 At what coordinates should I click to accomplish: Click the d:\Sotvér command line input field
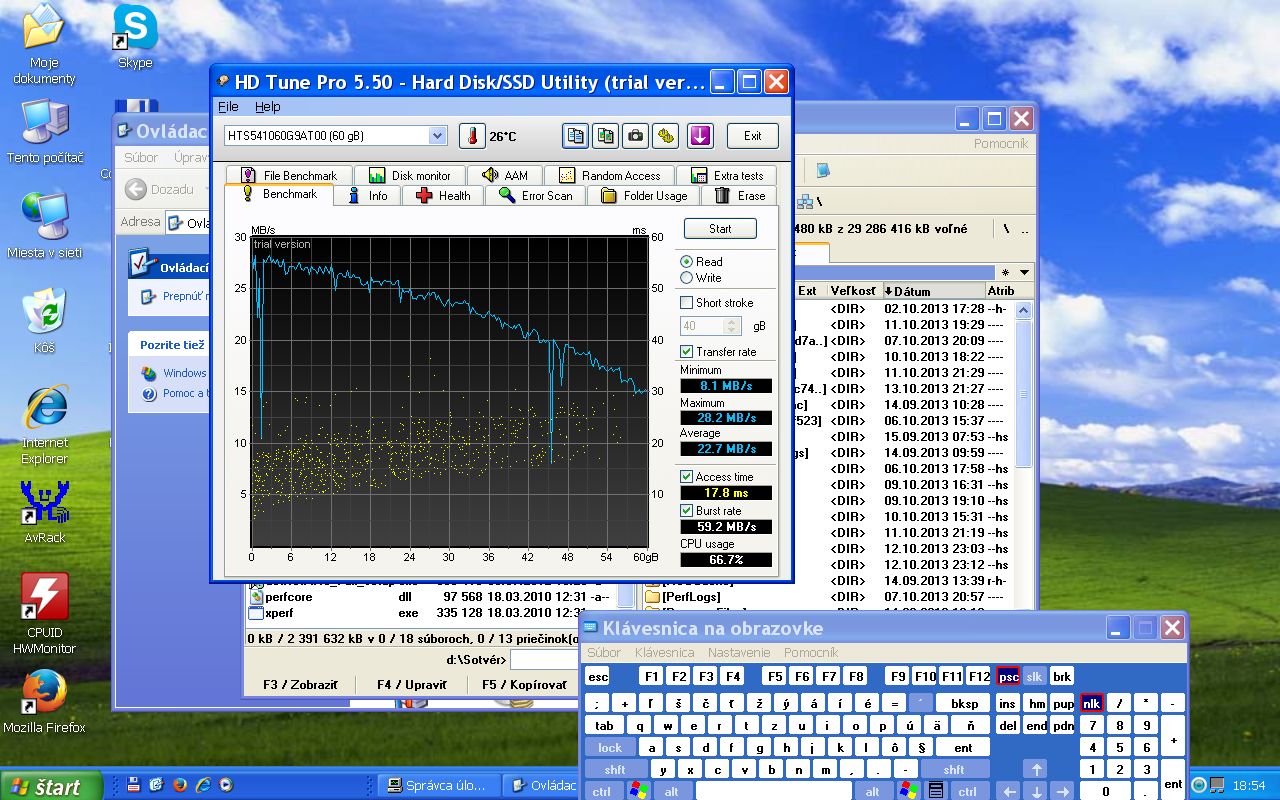pyautogui.click(x=545, y=660)
